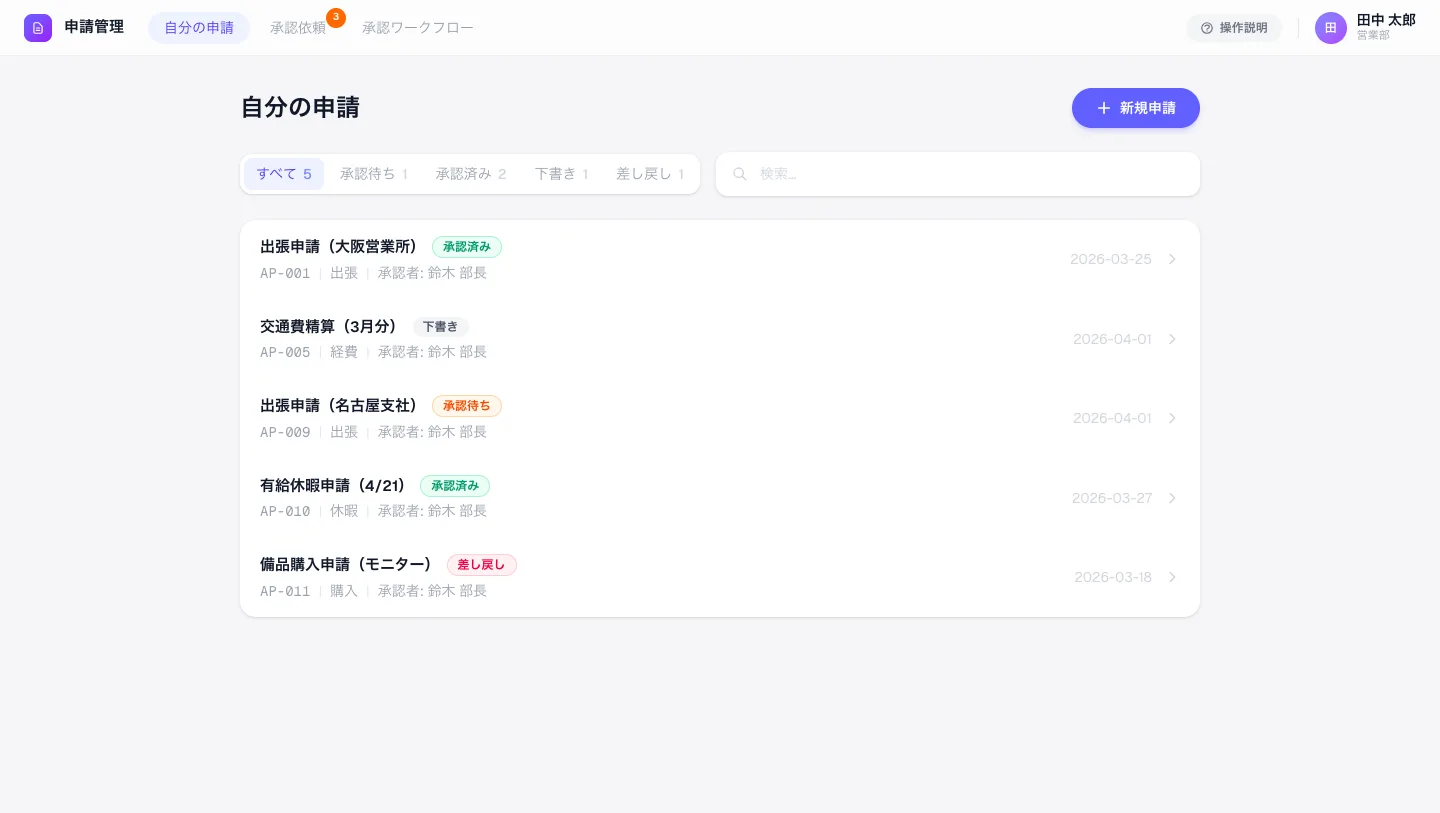Click the purple 申請管理 app logo icon
This screenshot has width=1440, height=813.
[x=38, y=28]
